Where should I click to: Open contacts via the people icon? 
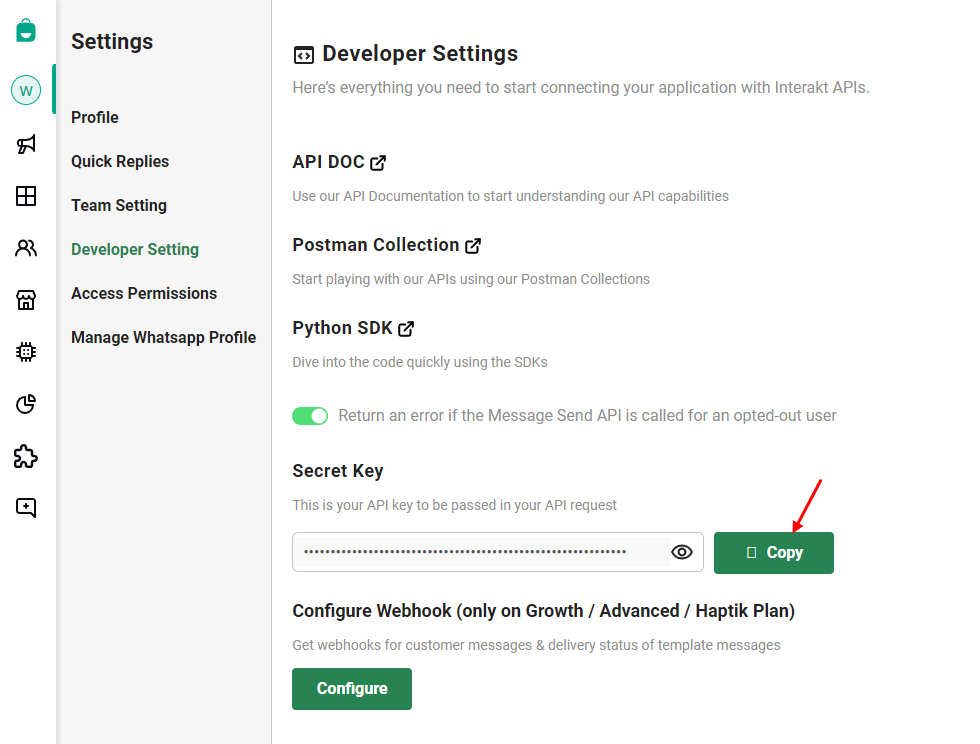[26, 248]
